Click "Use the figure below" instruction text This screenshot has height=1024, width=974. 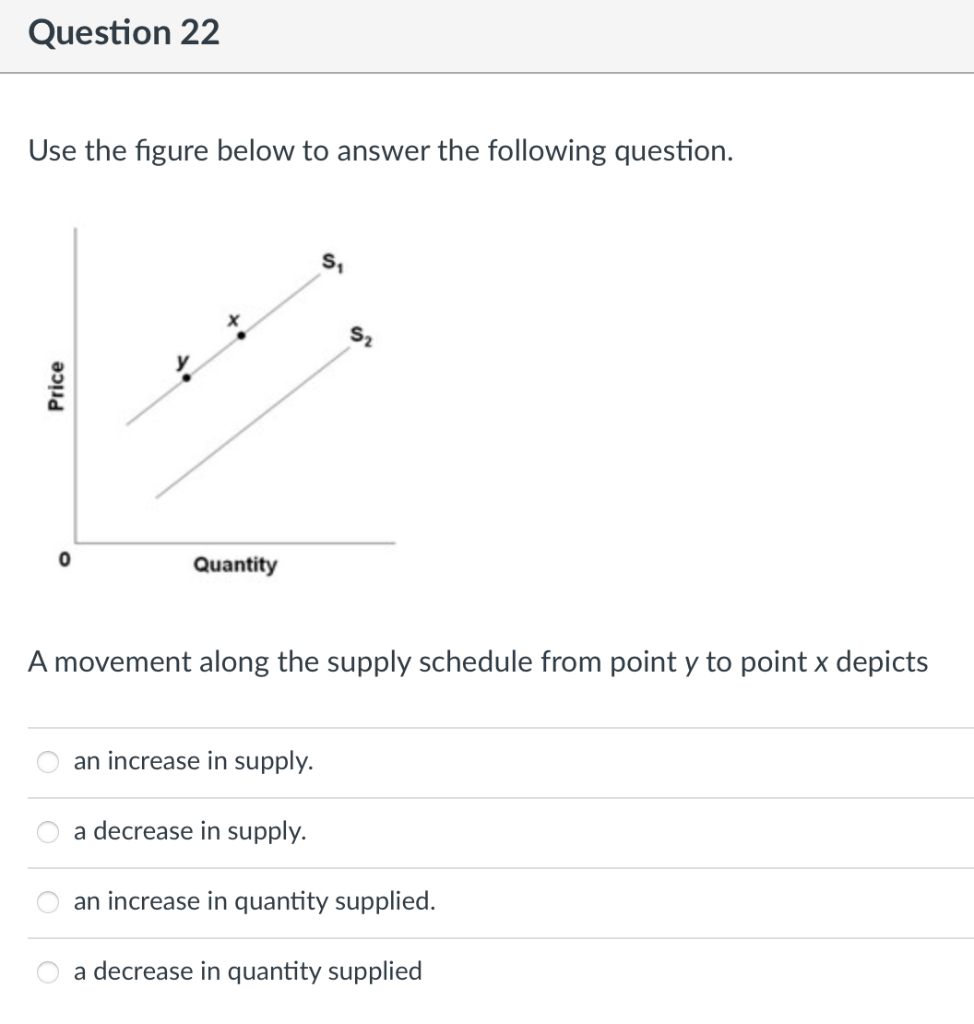(380, 151)
